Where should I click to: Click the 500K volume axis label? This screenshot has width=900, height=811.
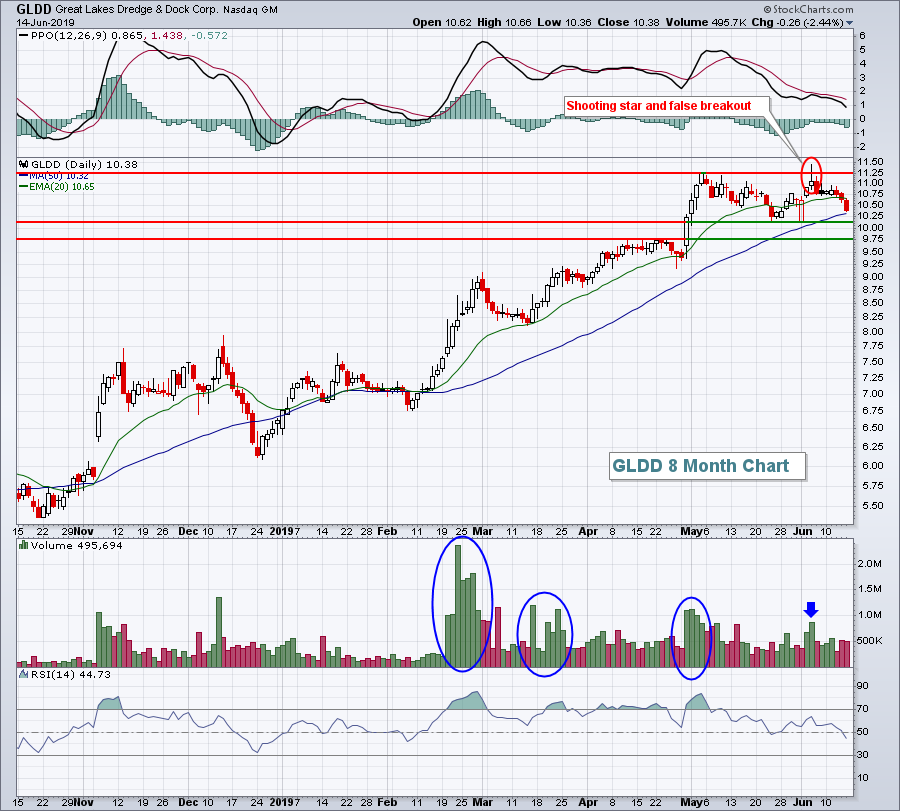(x=870, y=641)
